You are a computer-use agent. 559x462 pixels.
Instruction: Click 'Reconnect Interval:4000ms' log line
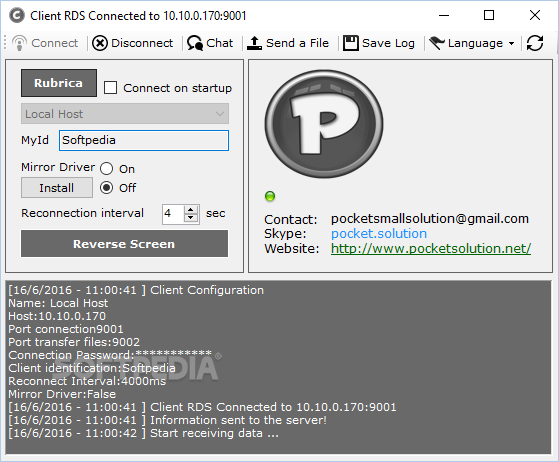click(87, 381)
